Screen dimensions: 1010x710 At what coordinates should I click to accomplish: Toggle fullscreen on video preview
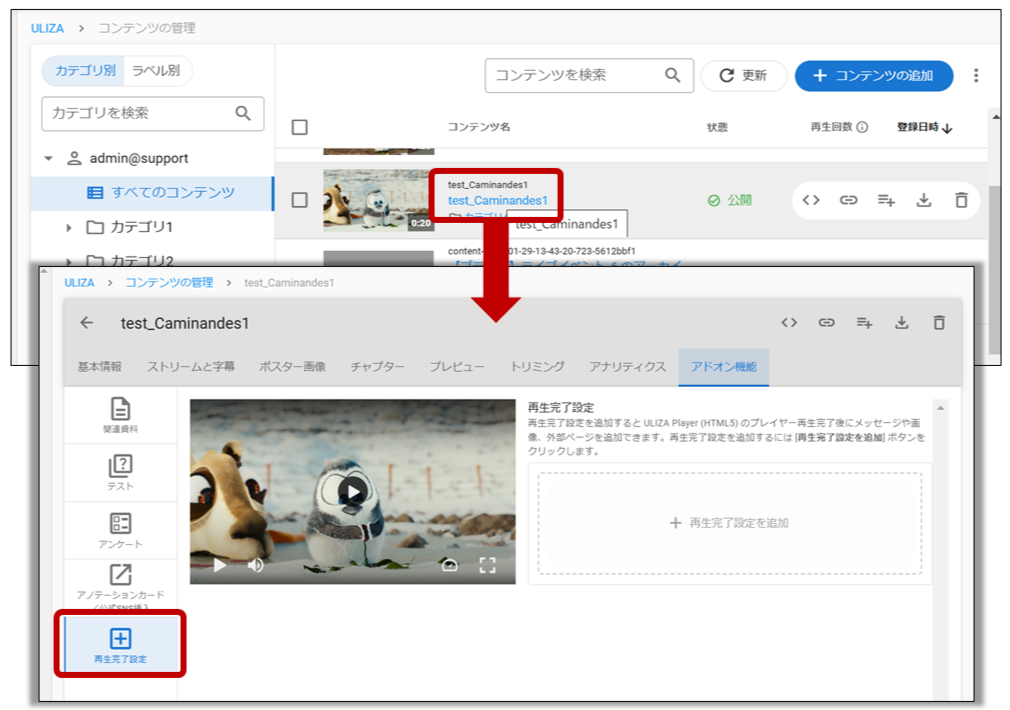click(488, 566)
